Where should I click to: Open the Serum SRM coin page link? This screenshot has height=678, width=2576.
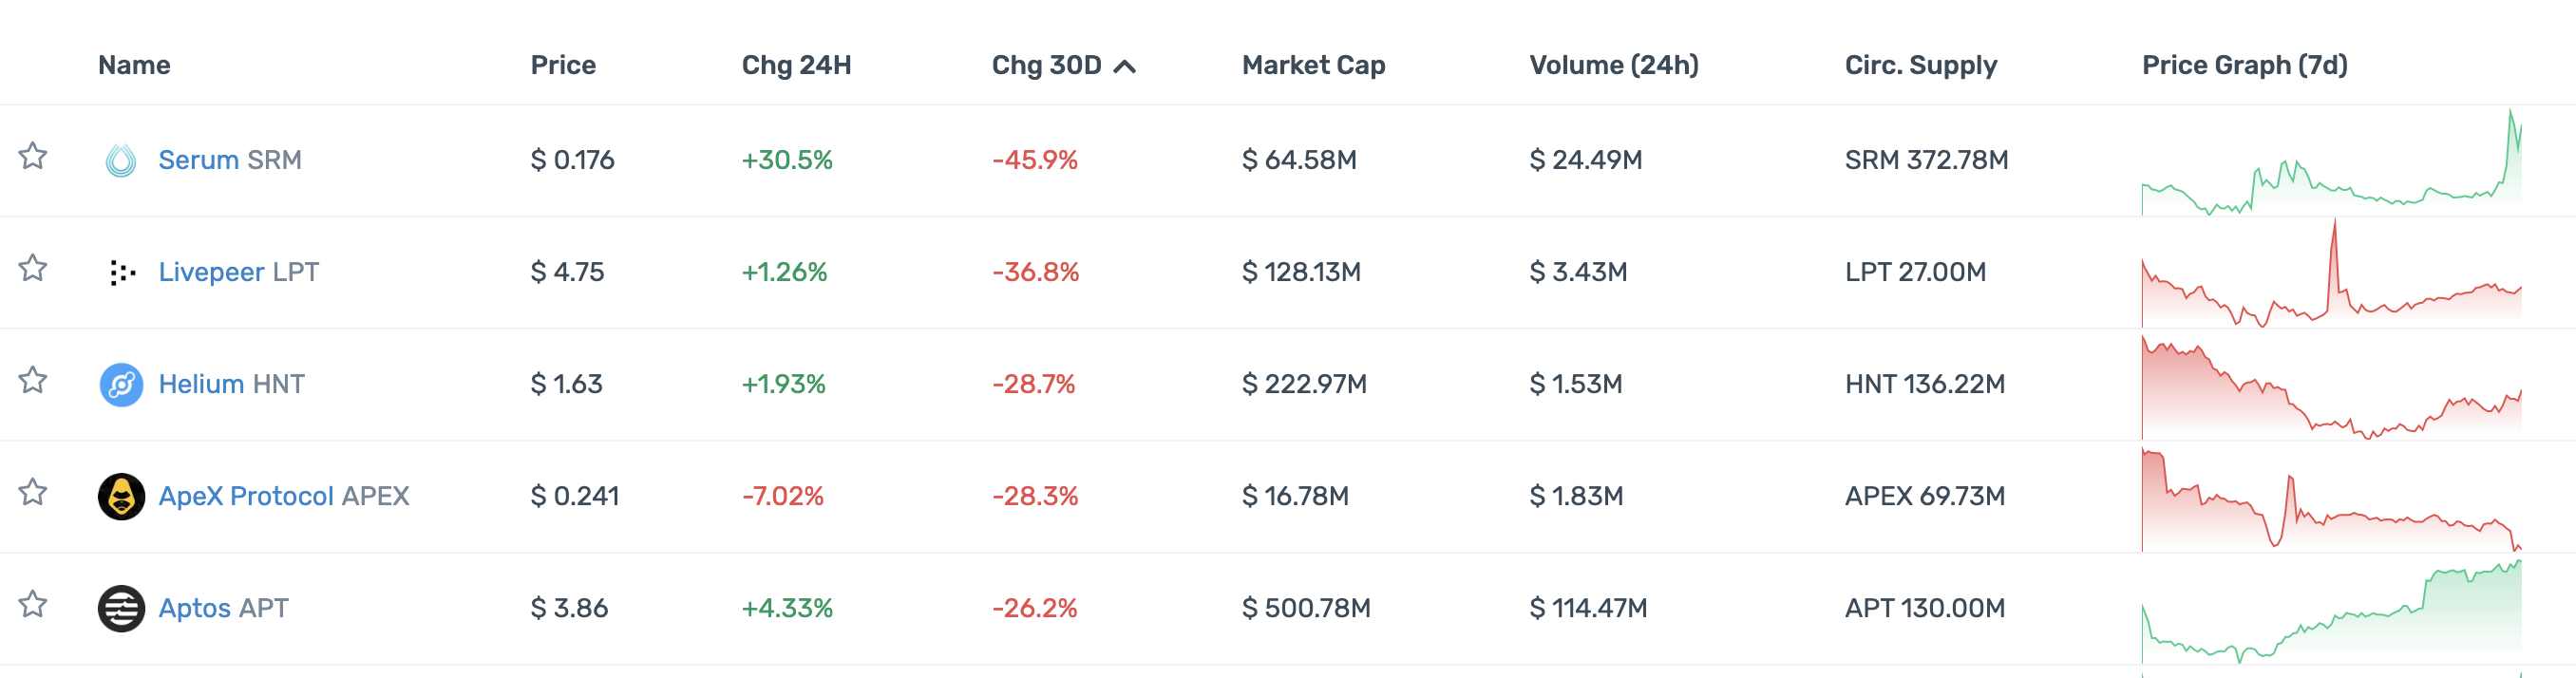tap(229, 160)
